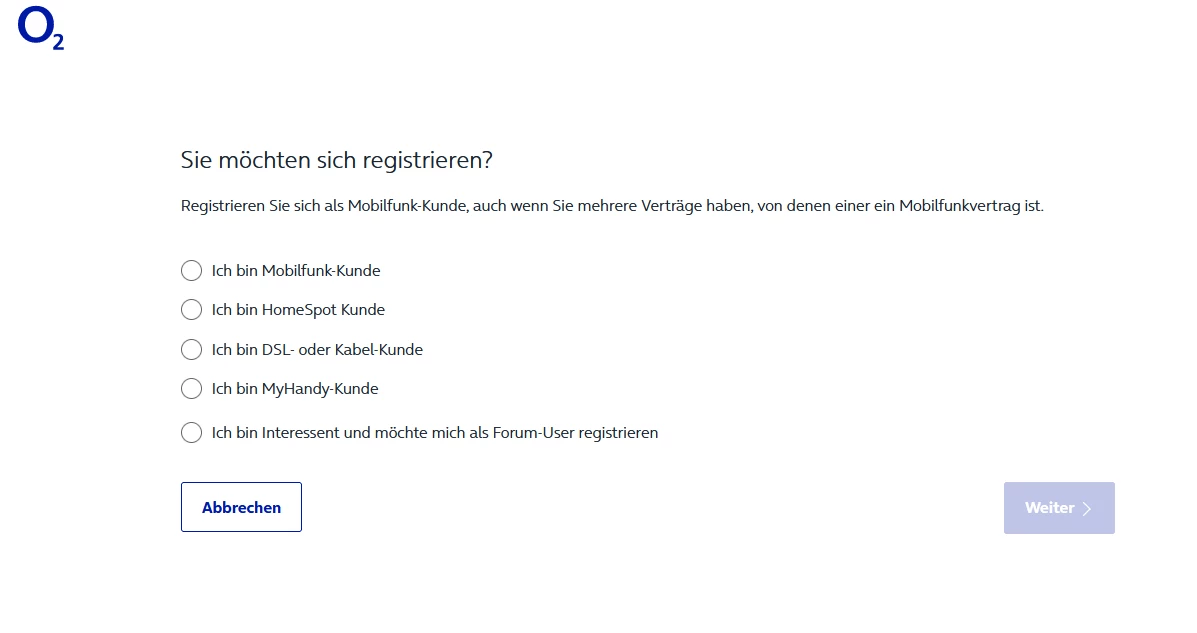
Task: Click the 'Ich bin DSL- oder Kabel-Kunde' label
Action: 317,350
